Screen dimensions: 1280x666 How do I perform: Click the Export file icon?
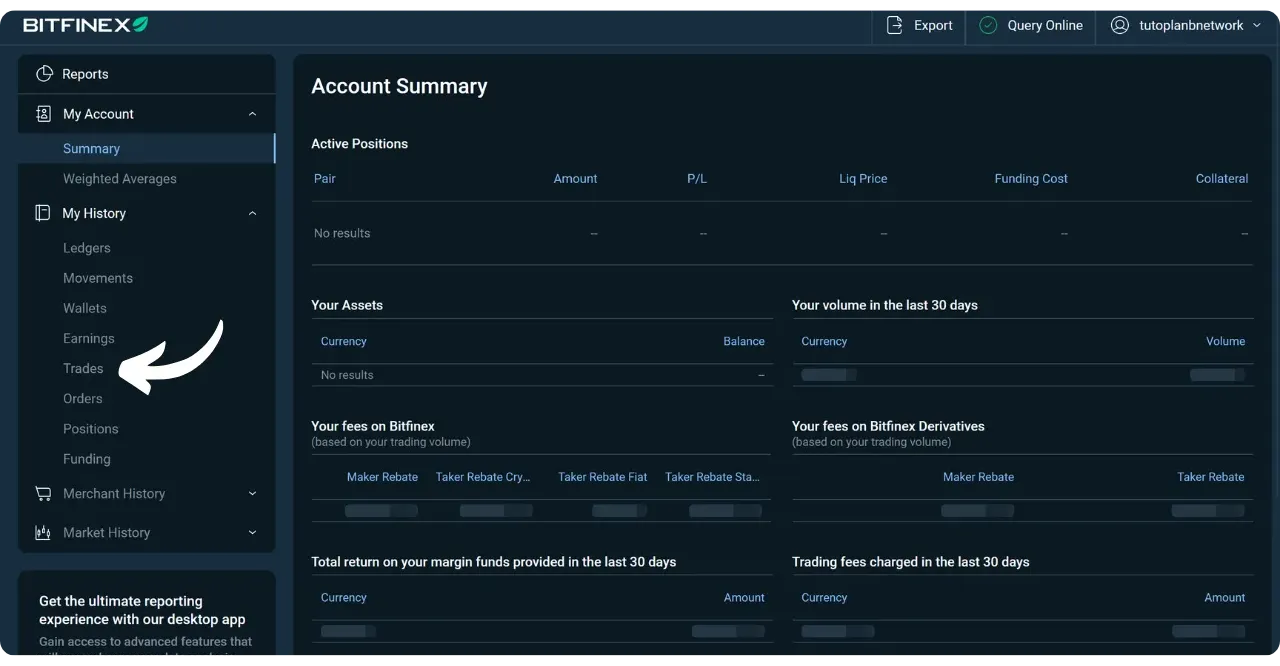coord(895,26)
